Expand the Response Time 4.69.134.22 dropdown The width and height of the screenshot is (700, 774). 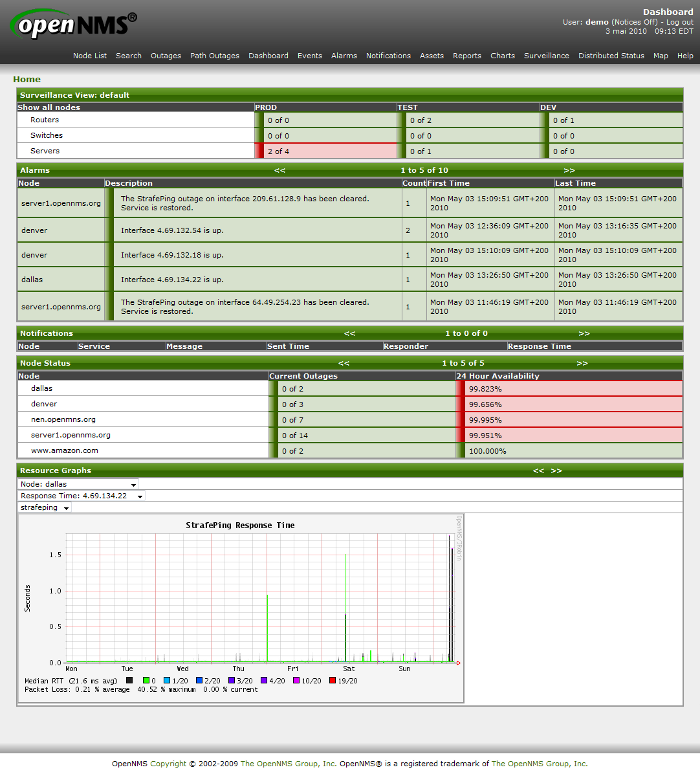(82, 496)
